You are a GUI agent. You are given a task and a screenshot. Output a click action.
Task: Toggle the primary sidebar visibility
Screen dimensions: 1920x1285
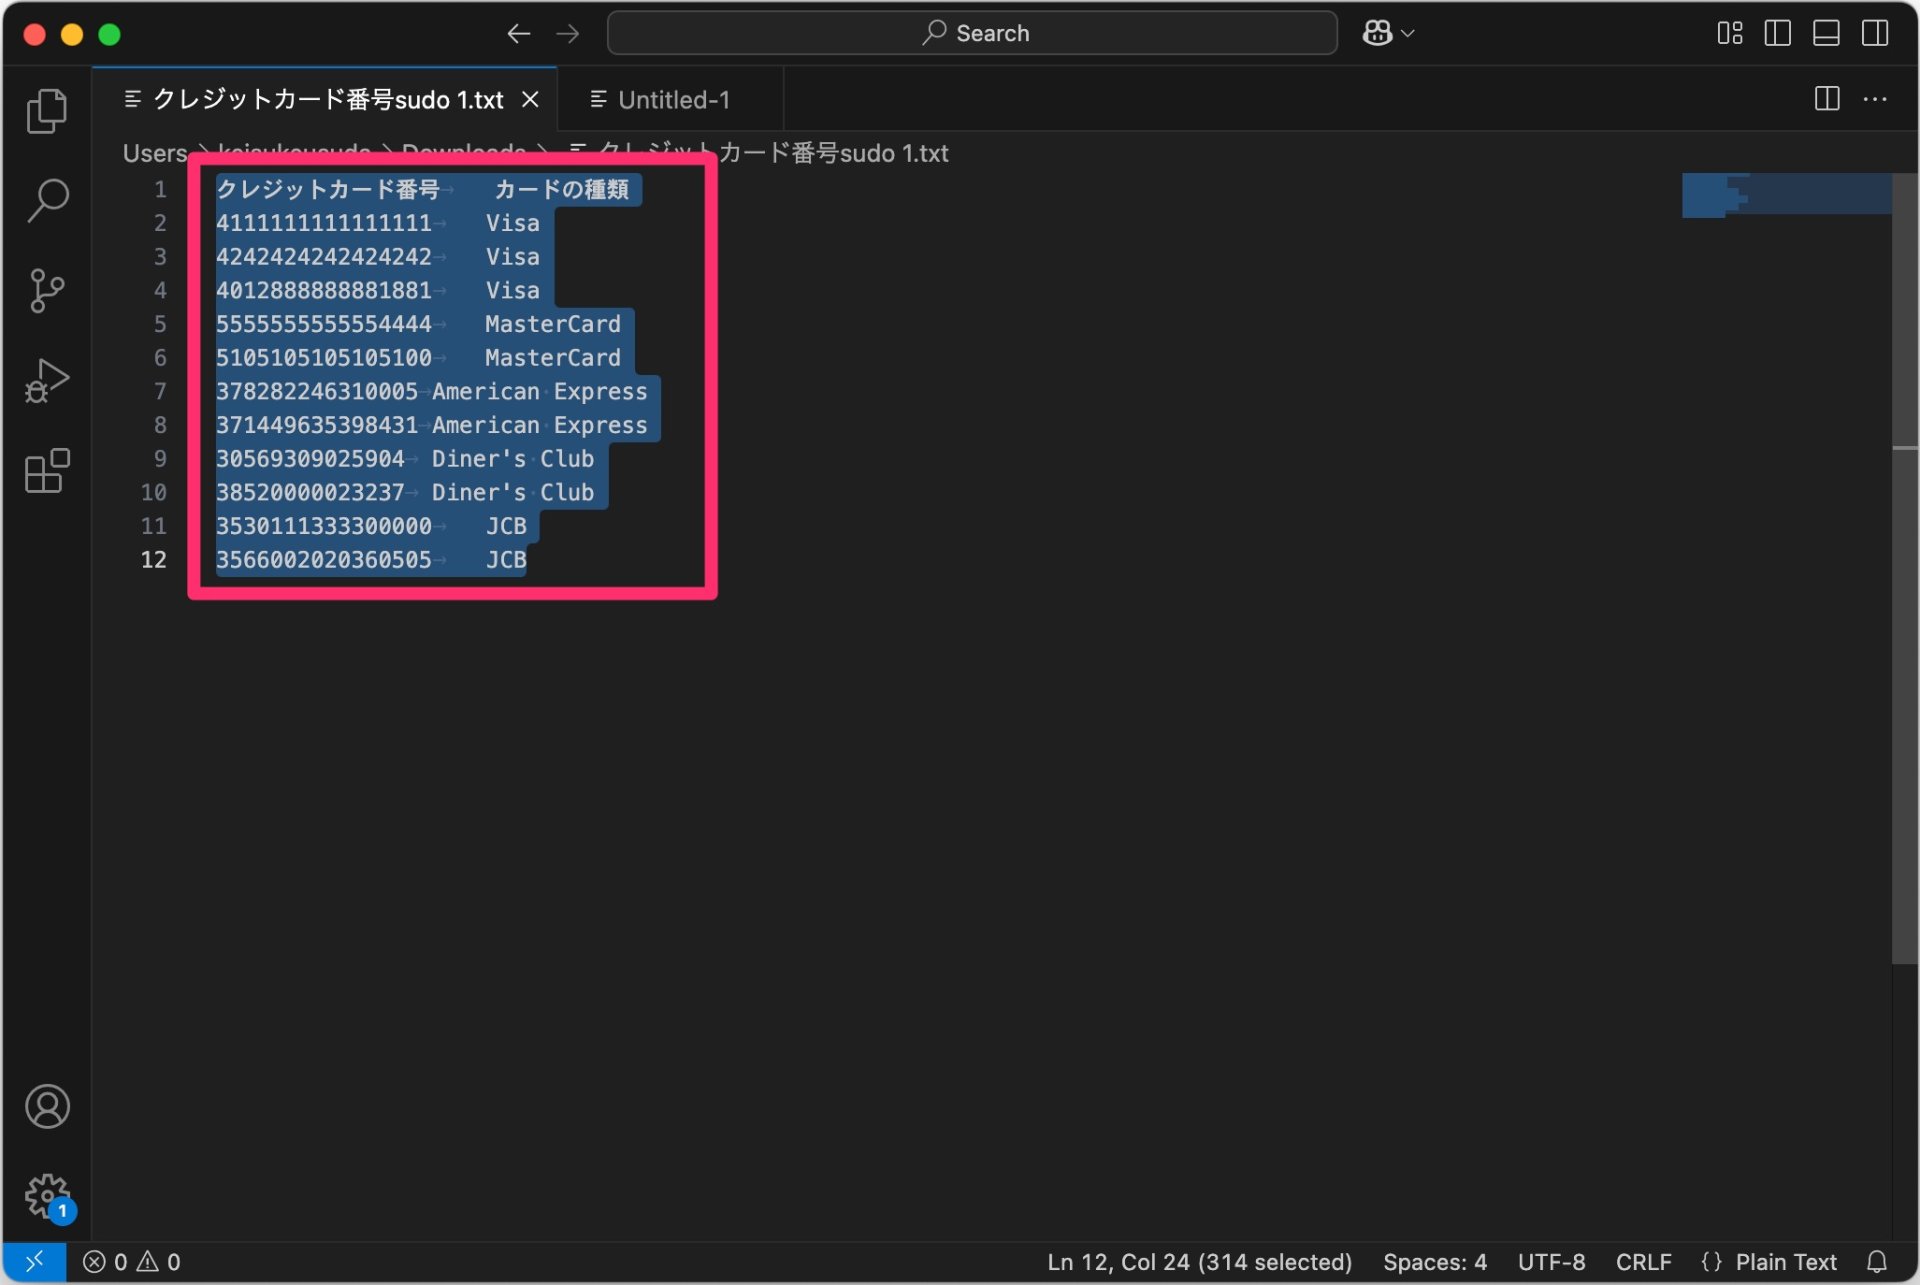(x=1779, y=33)
